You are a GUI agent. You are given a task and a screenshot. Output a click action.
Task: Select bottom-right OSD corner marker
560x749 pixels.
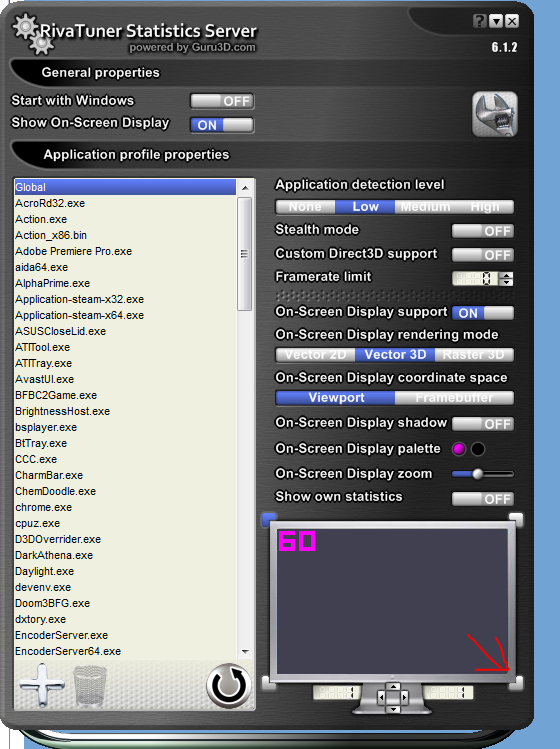point(516,683)
